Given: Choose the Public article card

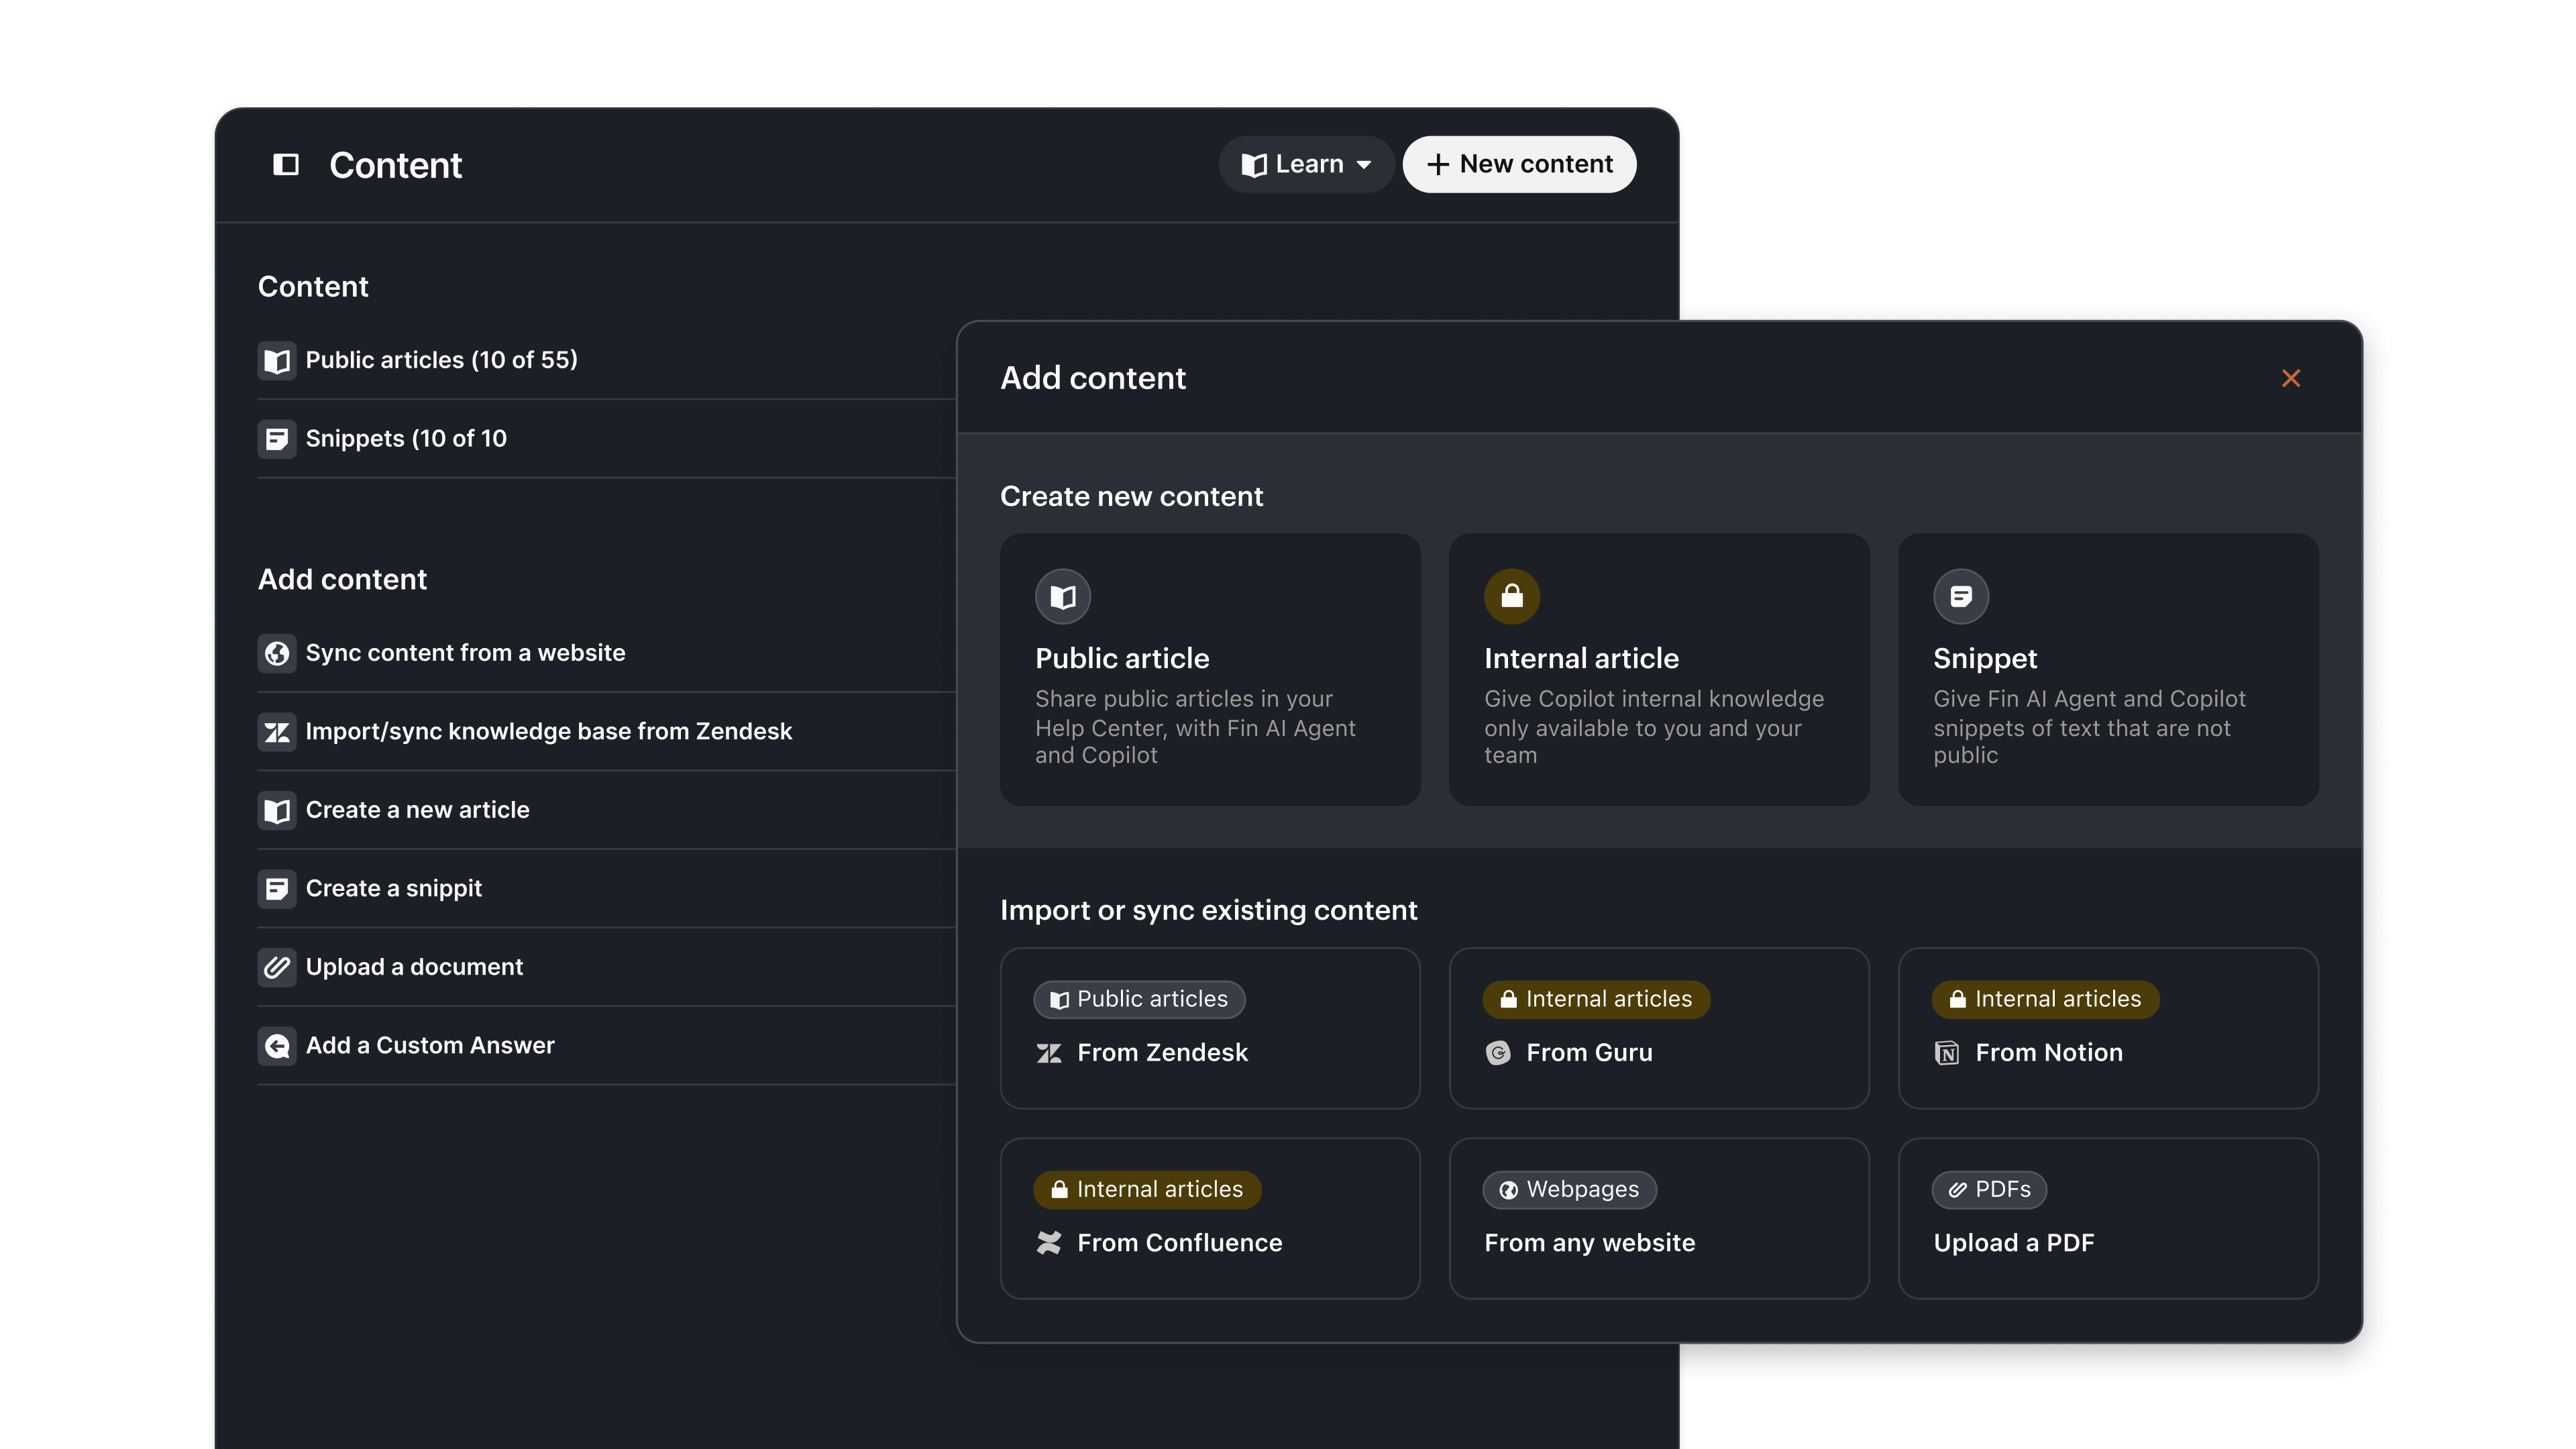Looking at the screenshot, I should tap(1210, 669).
